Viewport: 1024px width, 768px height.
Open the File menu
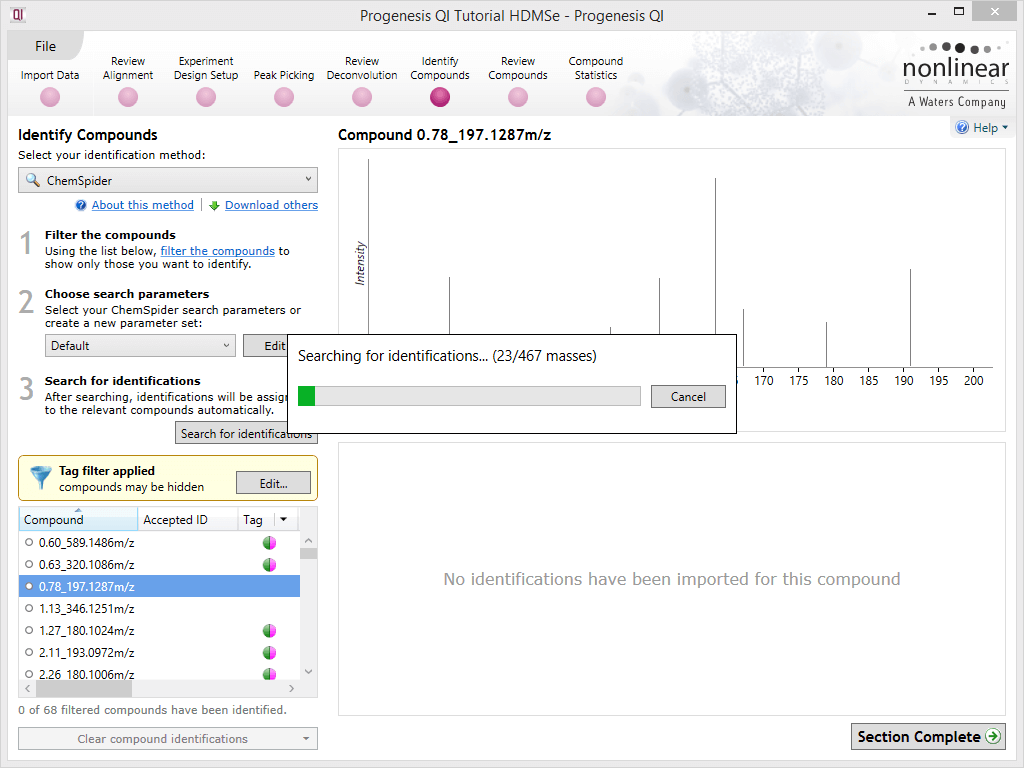click(x=45, y=46)
